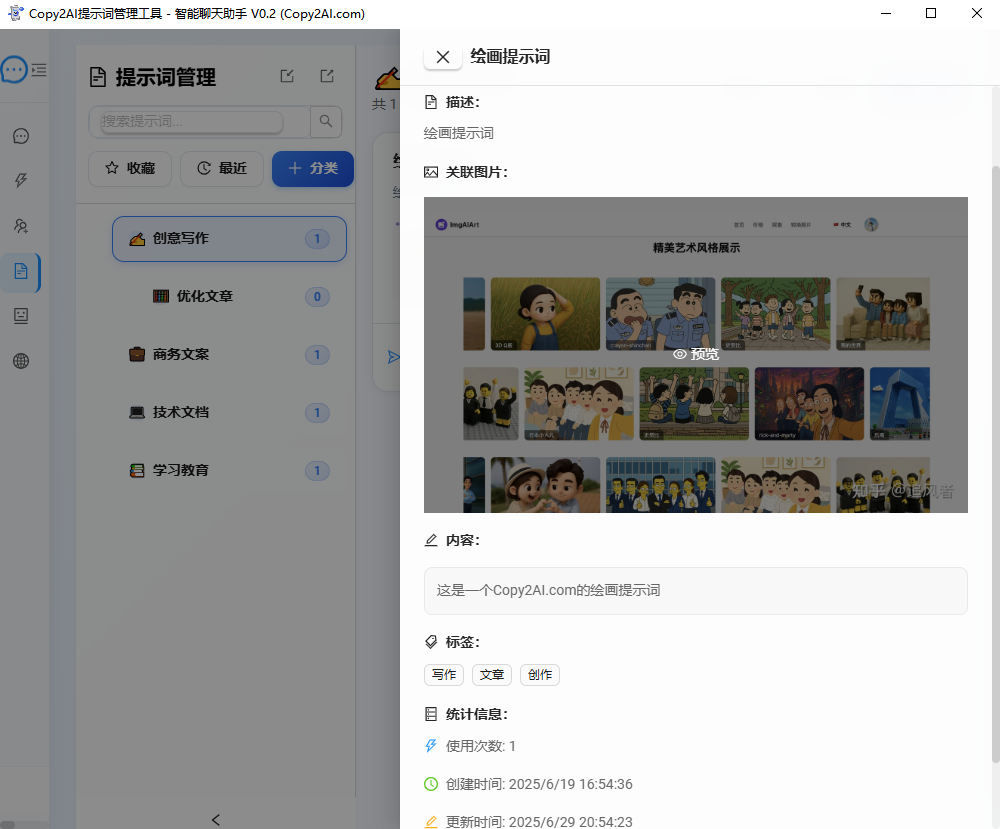Click the 提示词管理 heading
The height and width of the screenshot is (829, 1000).
165,77
